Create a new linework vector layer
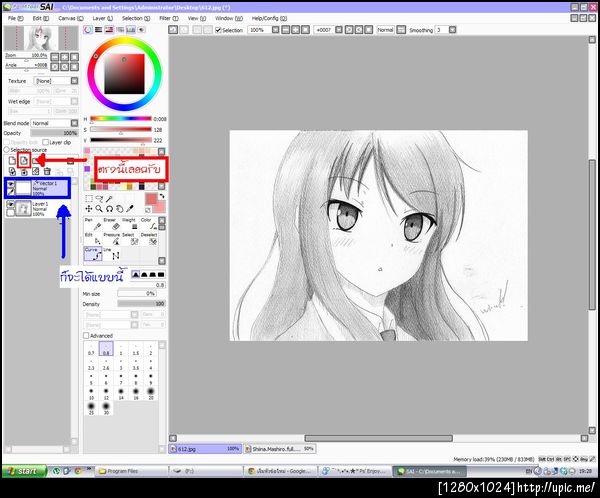Screen dimensions: 600x498 point(24,160)
